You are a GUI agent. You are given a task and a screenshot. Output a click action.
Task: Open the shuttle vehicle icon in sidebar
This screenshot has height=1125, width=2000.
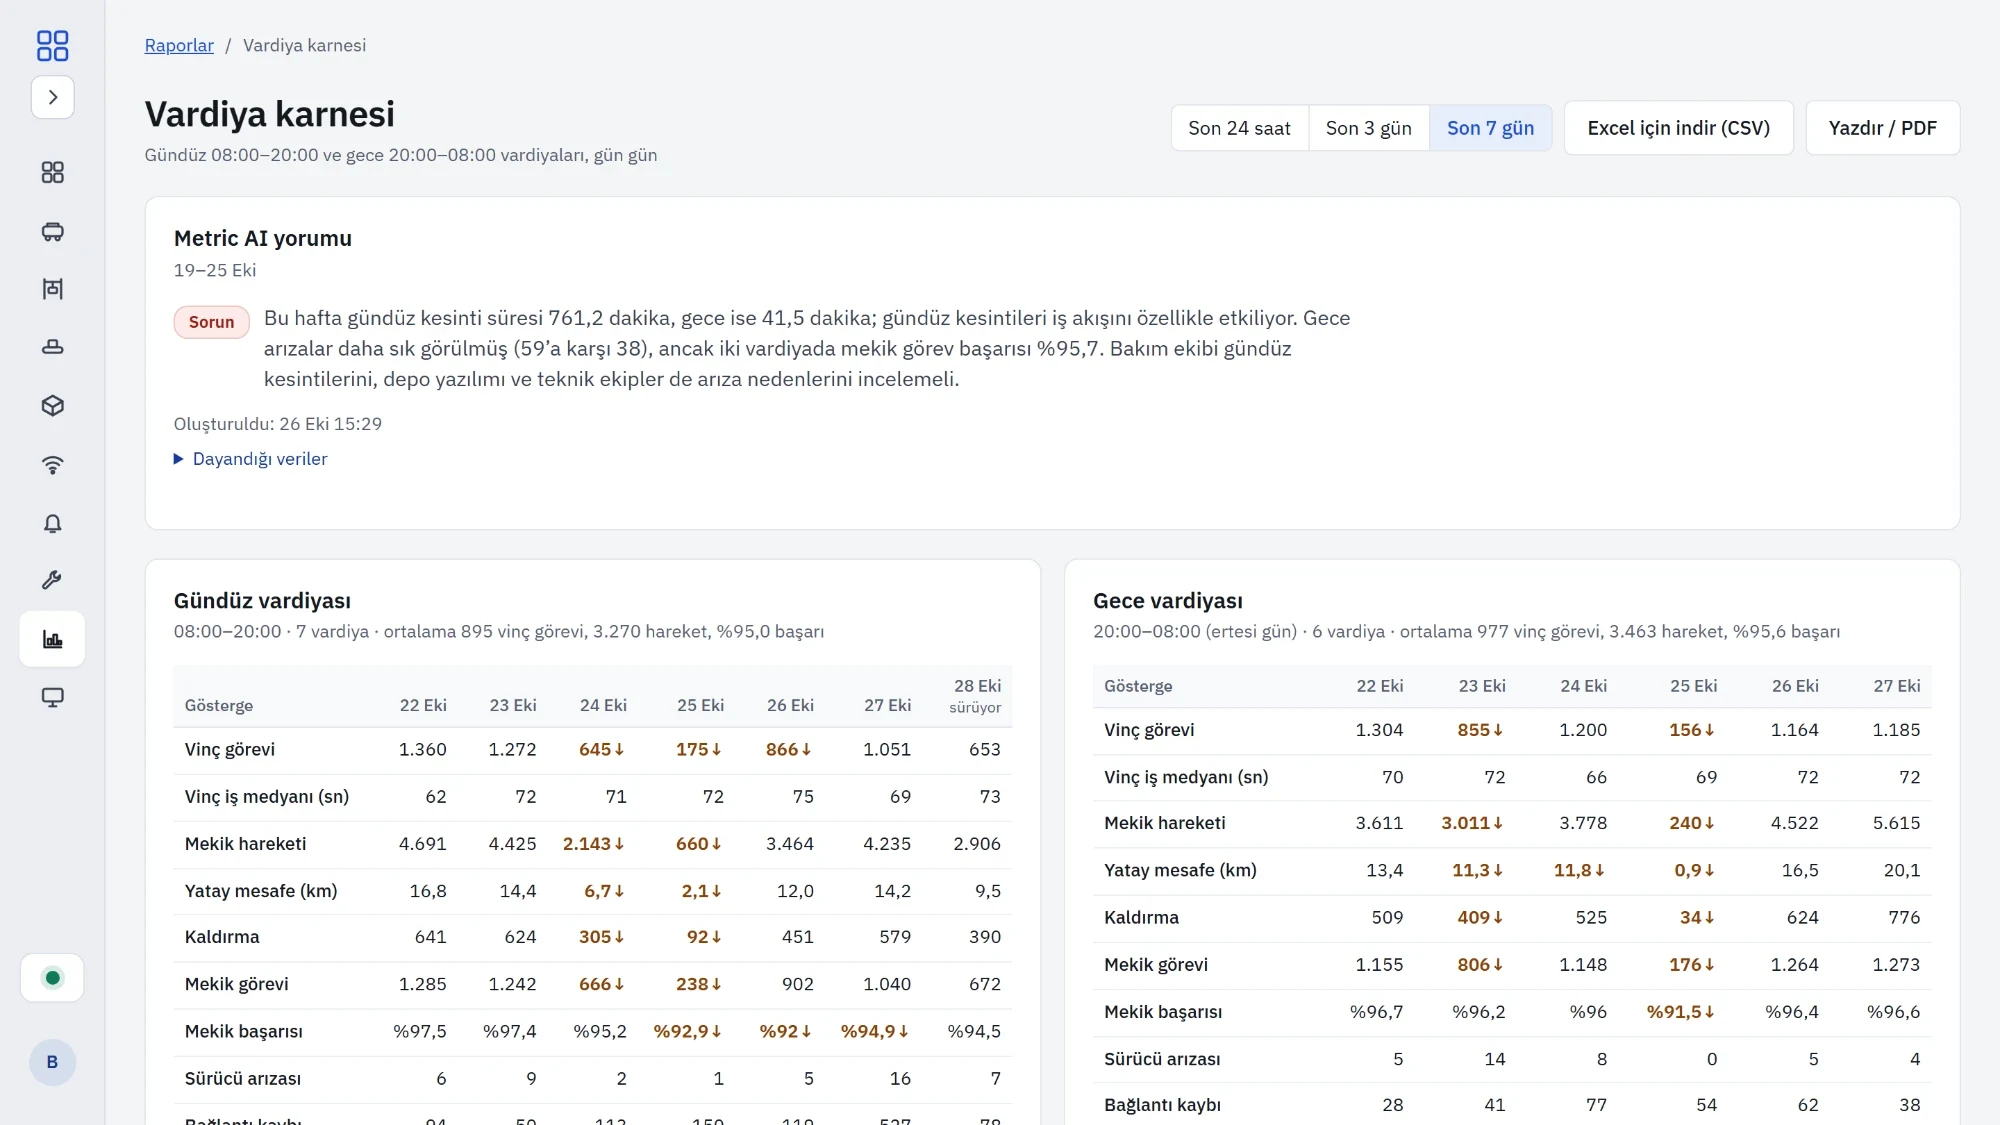(x=53, y=231)
